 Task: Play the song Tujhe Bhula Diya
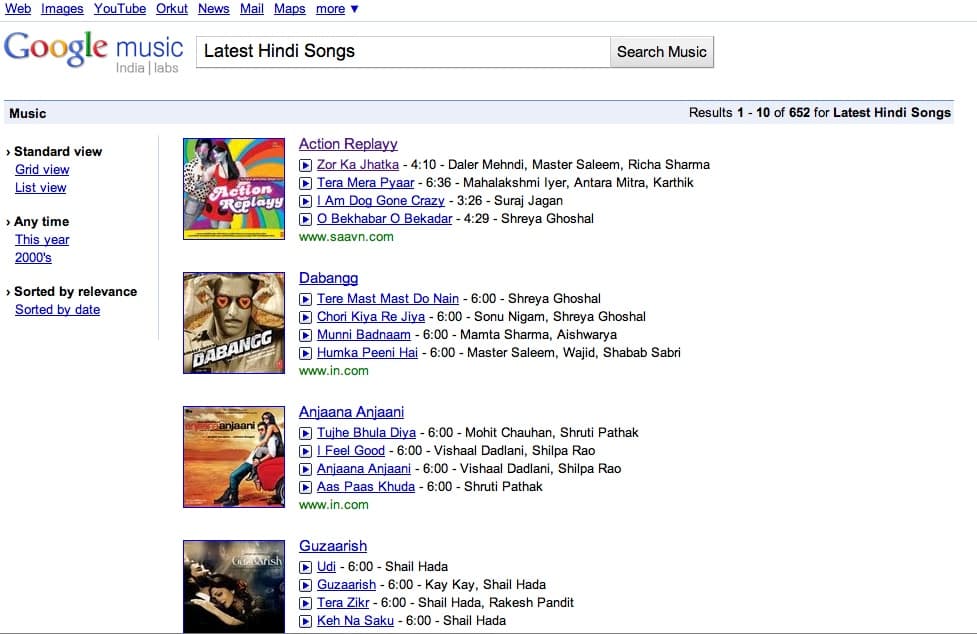click(x=305, y=433)
